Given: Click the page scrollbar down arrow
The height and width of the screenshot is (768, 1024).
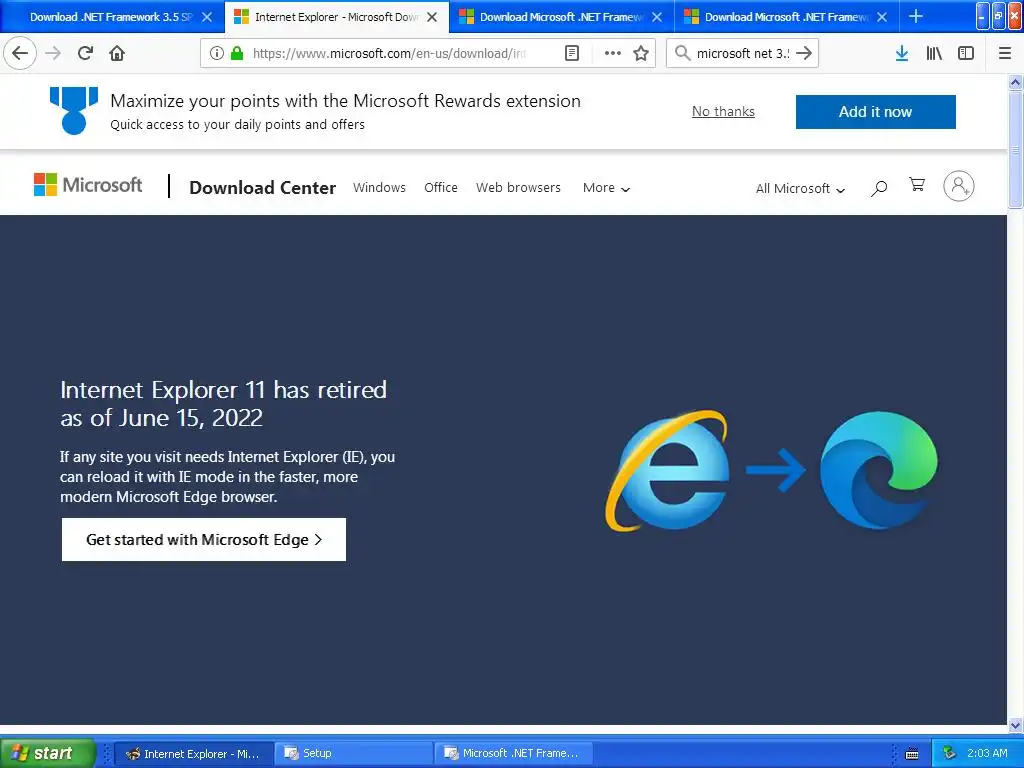Looking at the screenshot, I should 1015,725.
